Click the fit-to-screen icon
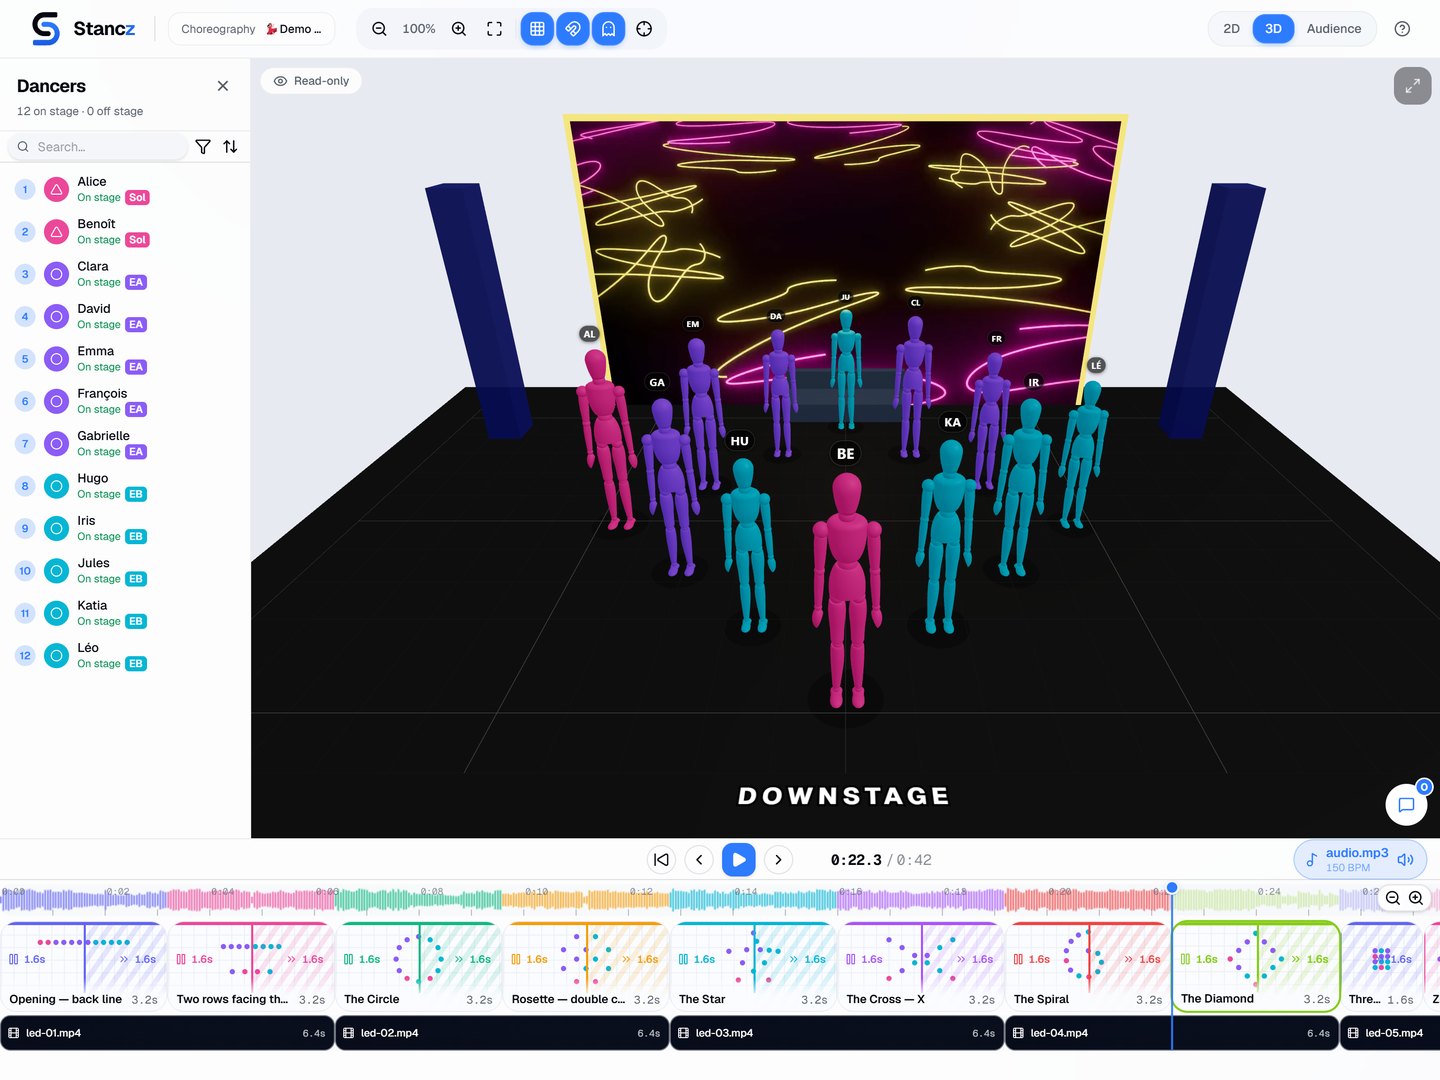Viewport: 1440px width, 1080px height. [x=494, y=29]
